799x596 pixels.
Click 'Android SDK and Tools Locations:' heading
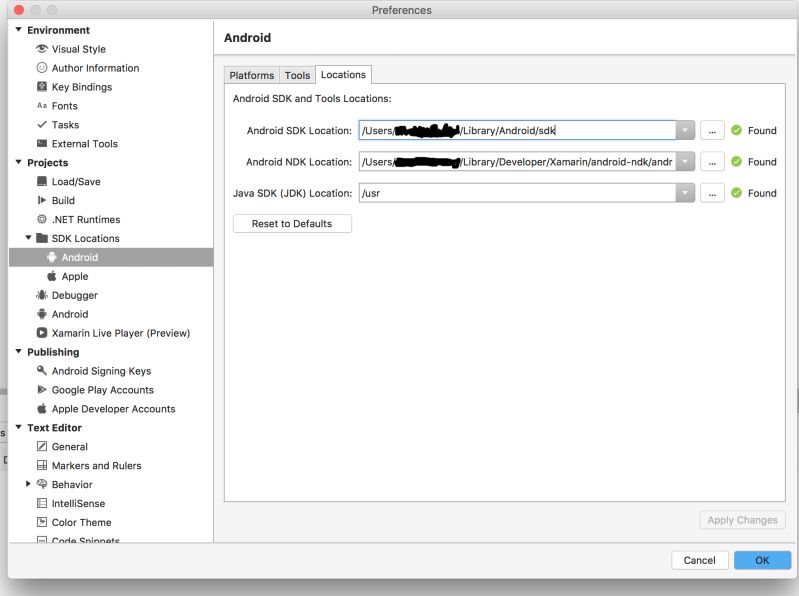312,98
